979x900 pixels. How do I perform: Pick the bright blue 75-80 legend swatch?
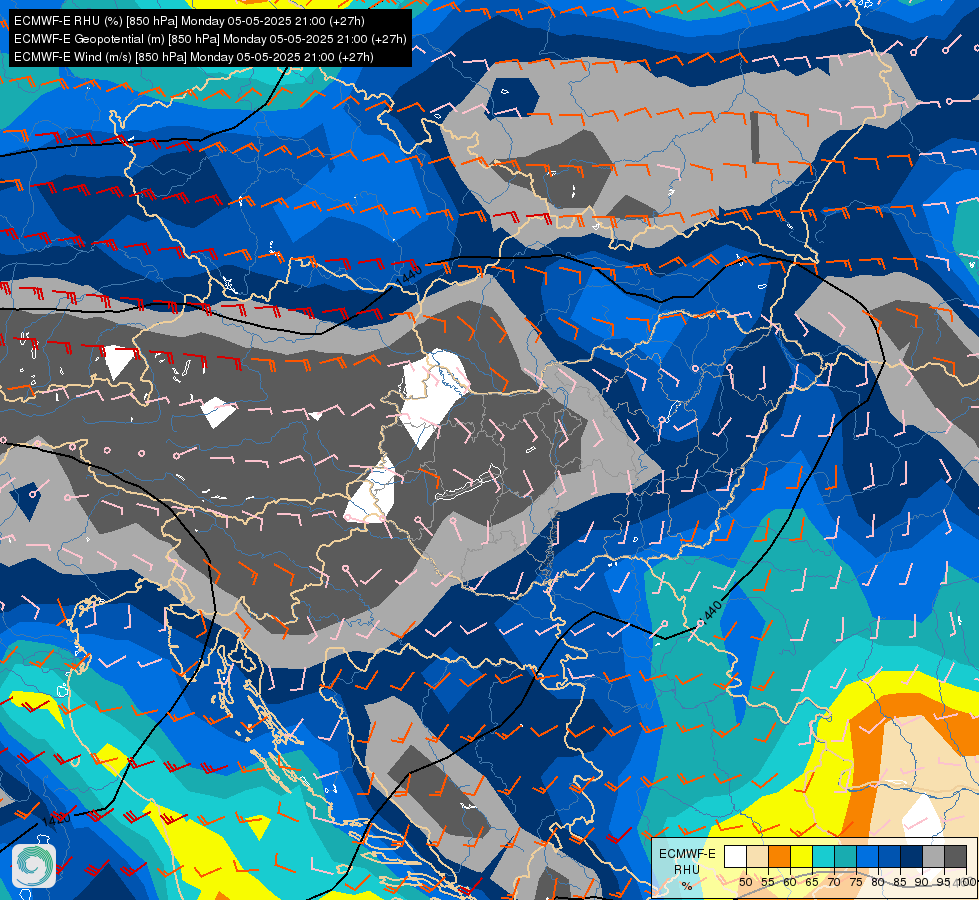pyautogui.click(x=868, y=856)
